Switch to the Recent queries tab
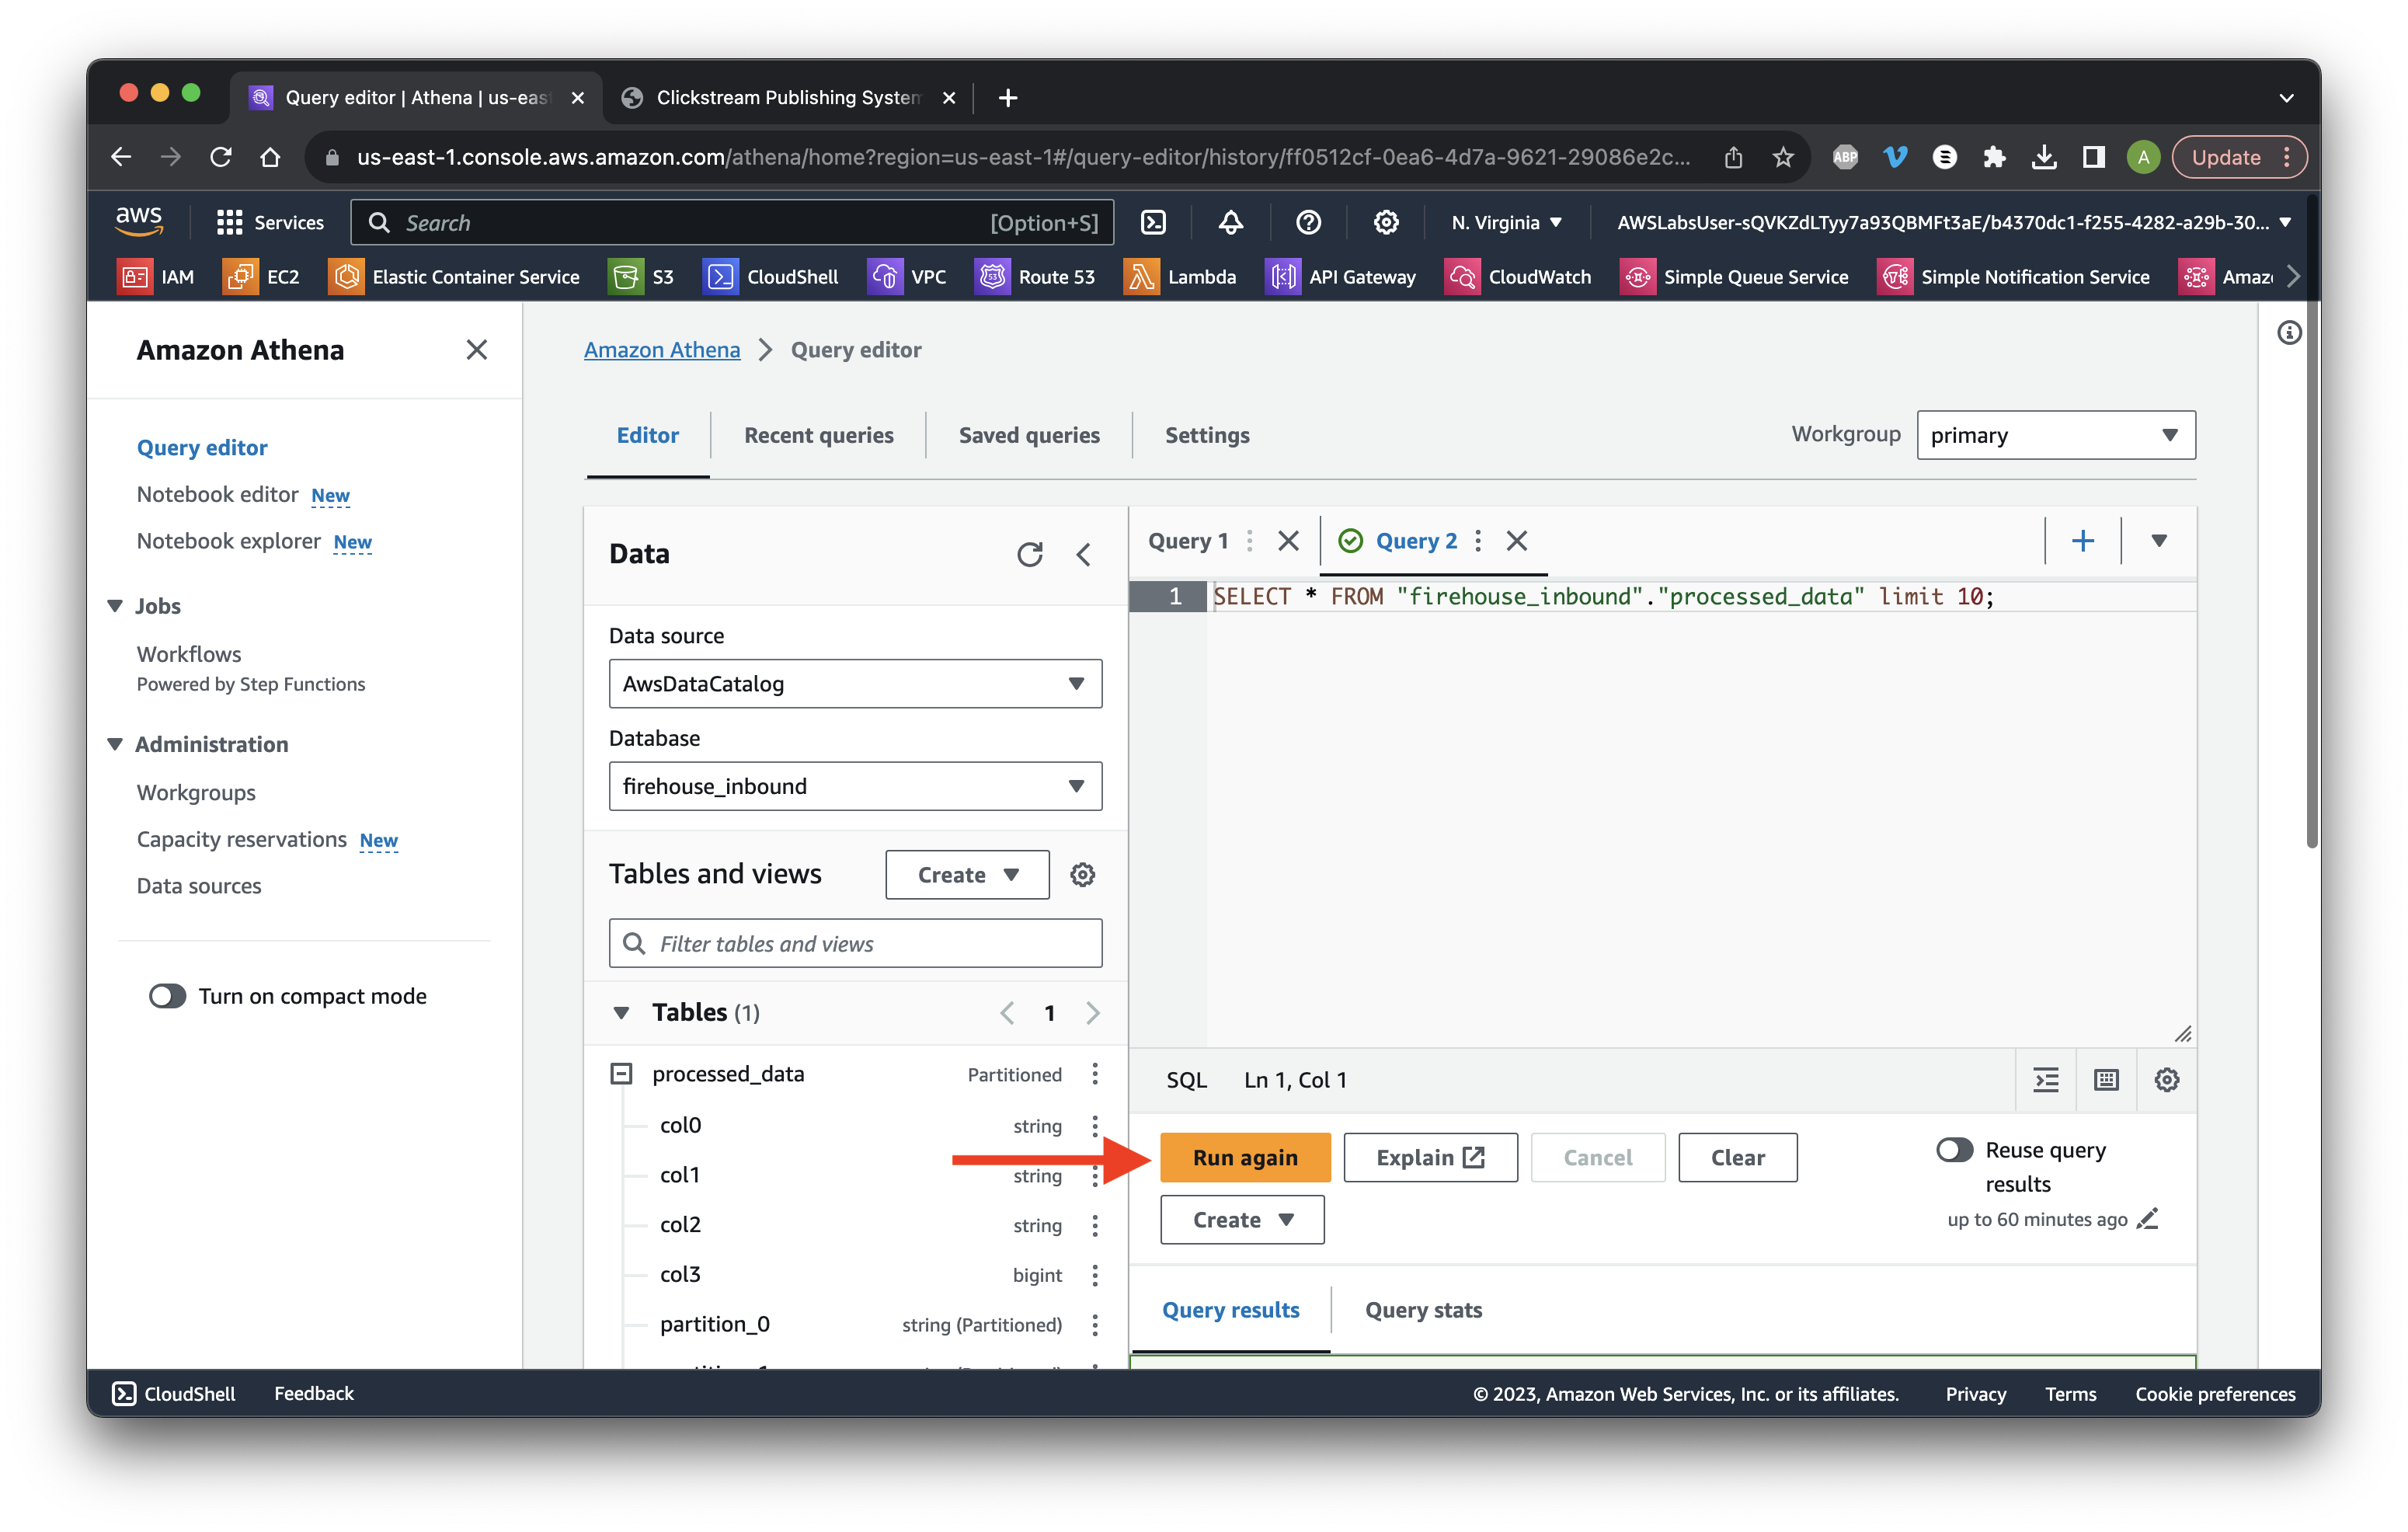 point(818,435)
